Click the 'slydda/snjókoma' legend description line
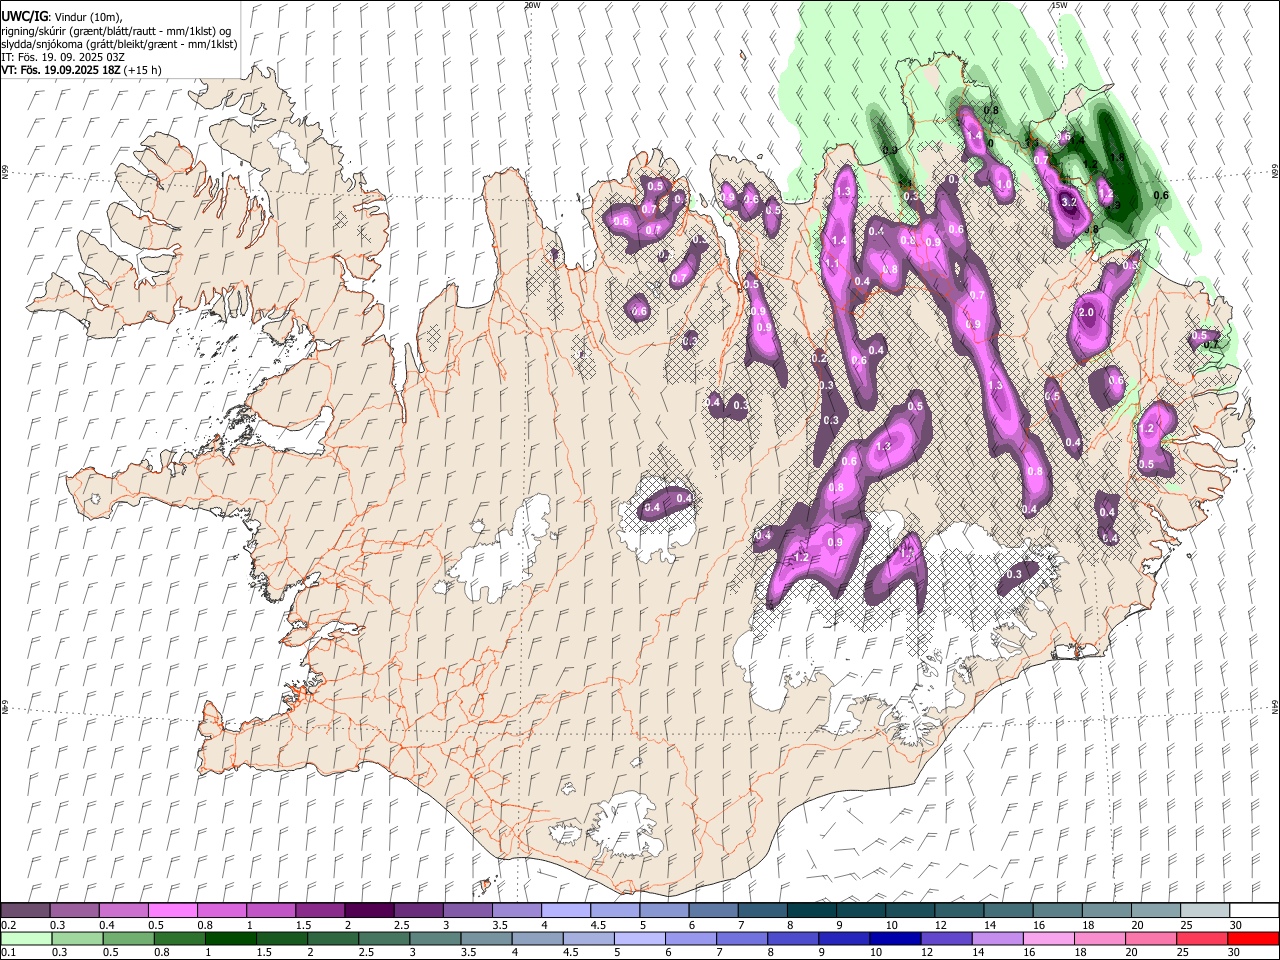The width and height of the screenshot is (1280, 960). pyautogui.click(x=119, y=44)
